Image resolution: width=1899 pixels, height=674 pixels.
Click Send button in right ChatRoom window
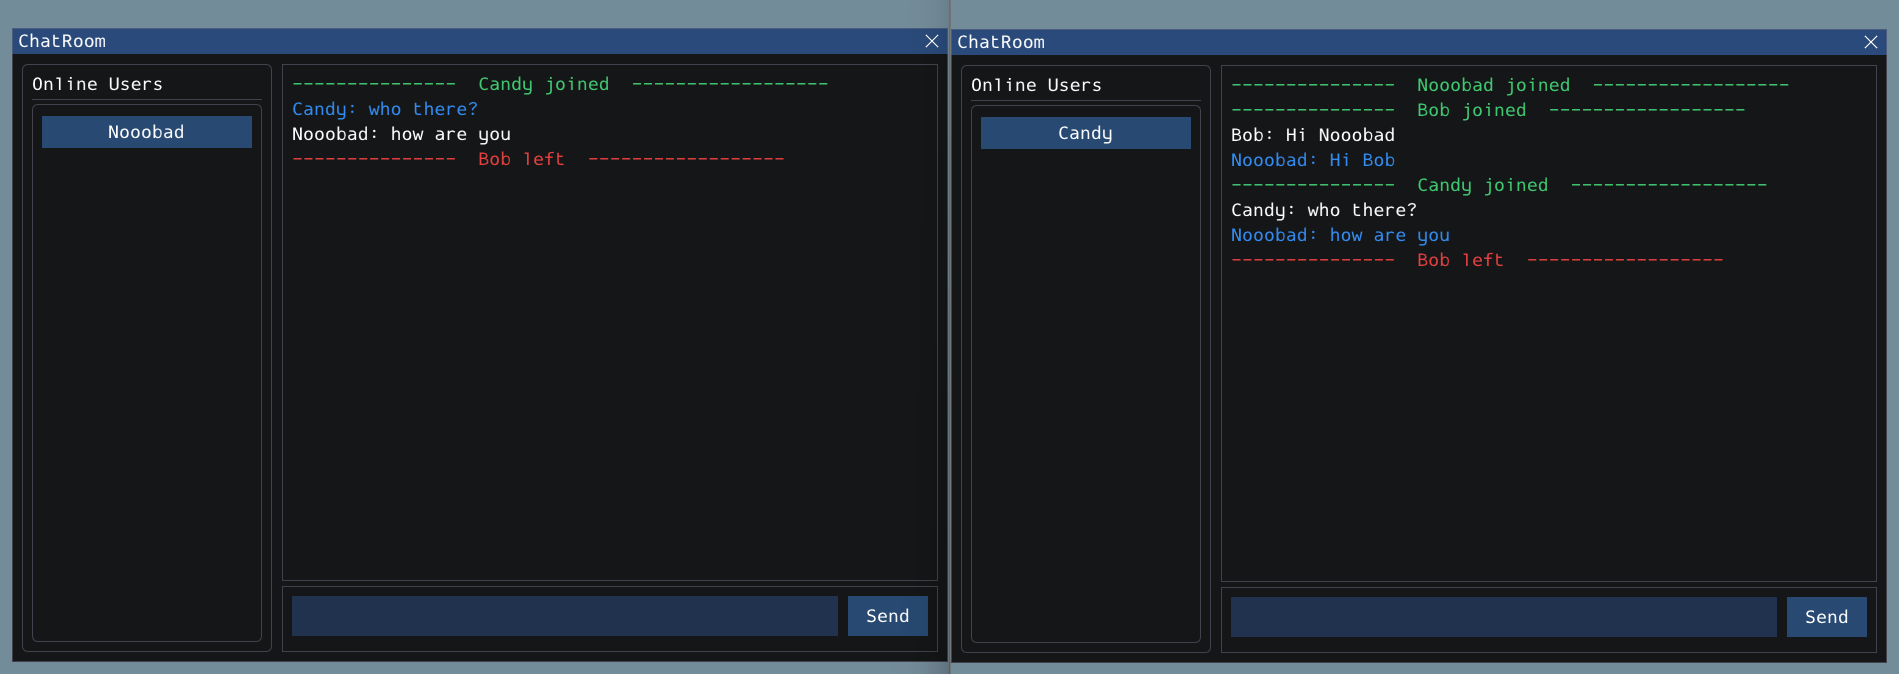coord(1826,617)
